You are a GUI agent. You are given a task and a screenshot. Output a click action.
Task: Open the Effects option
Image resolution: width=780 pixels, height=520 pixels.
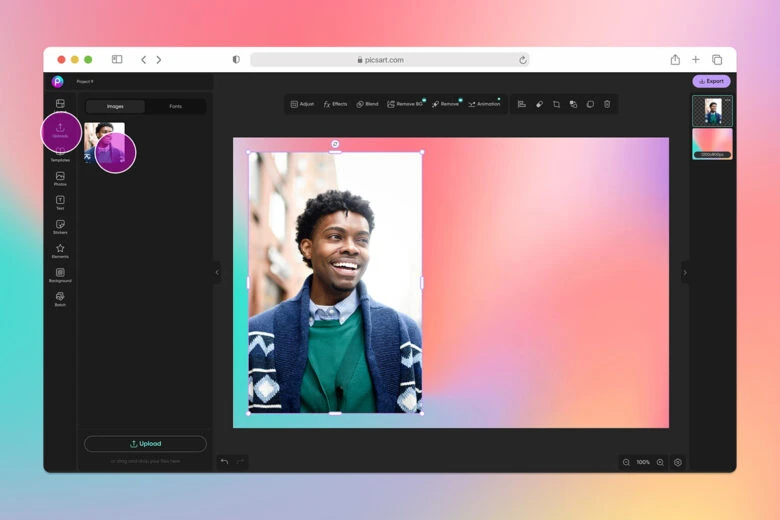pyautogui.click(x=335, y=104)
